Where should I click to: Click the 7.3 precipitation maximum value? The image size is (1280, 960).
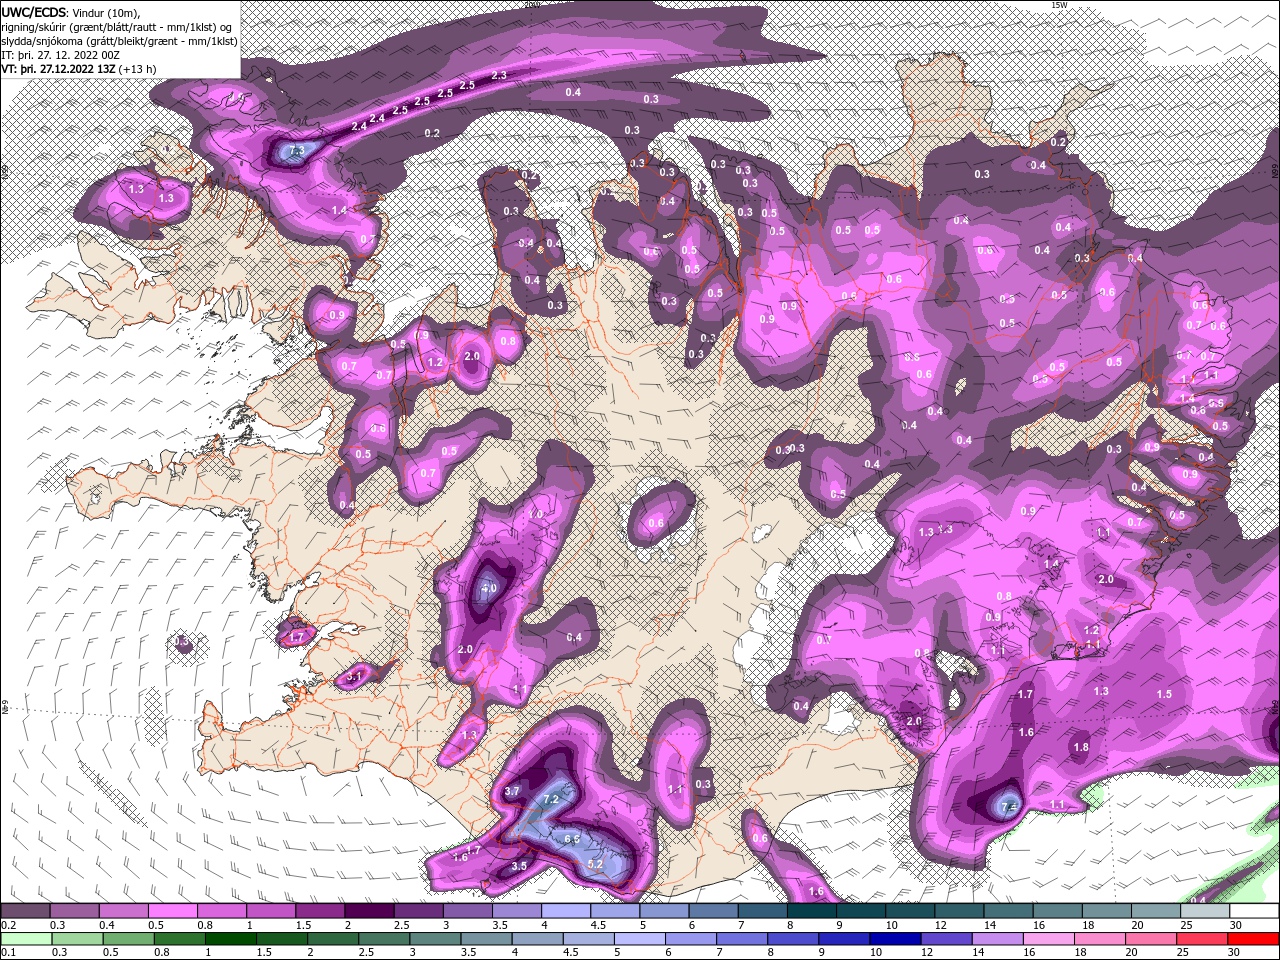coord(296,151)
